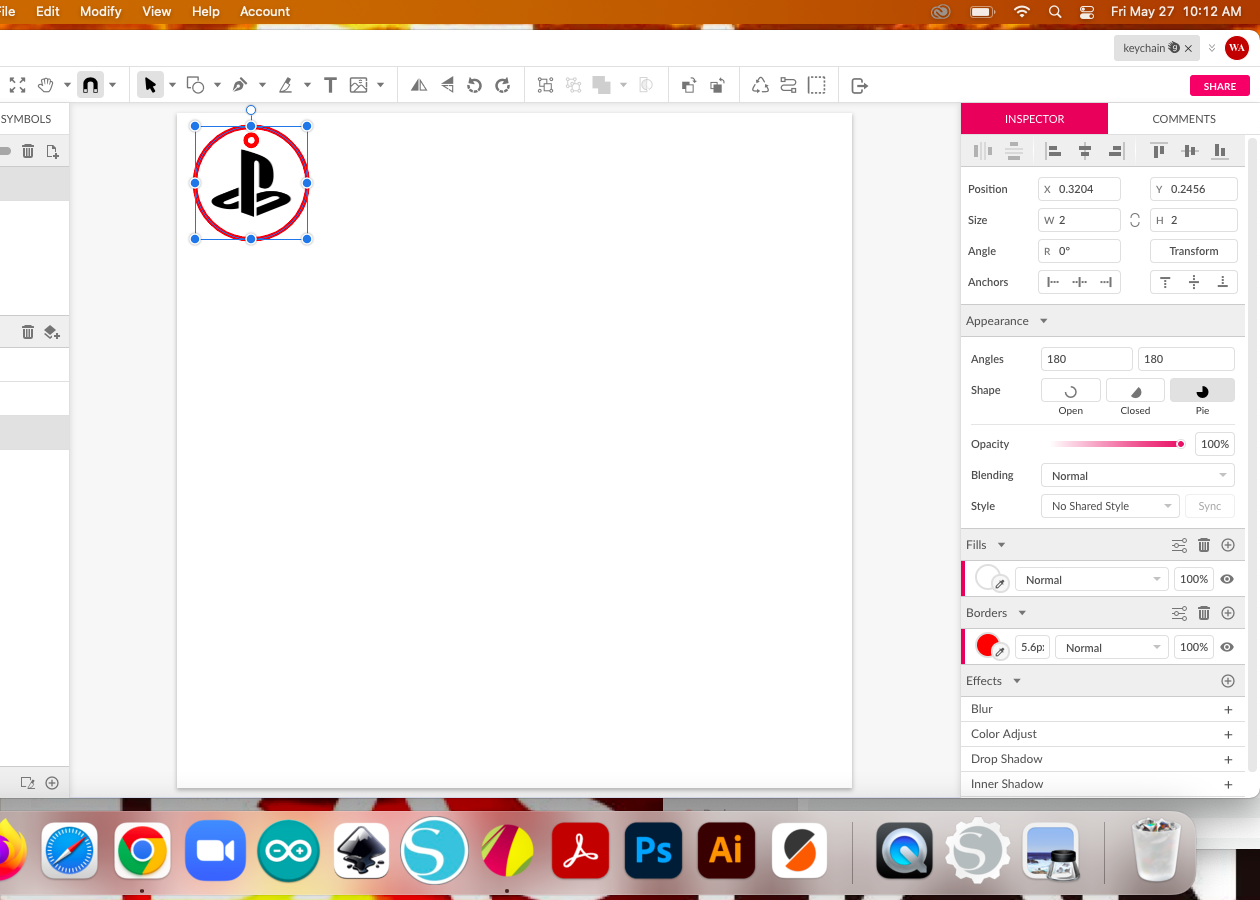Align selection to left edge icon

pos(1053,151)
